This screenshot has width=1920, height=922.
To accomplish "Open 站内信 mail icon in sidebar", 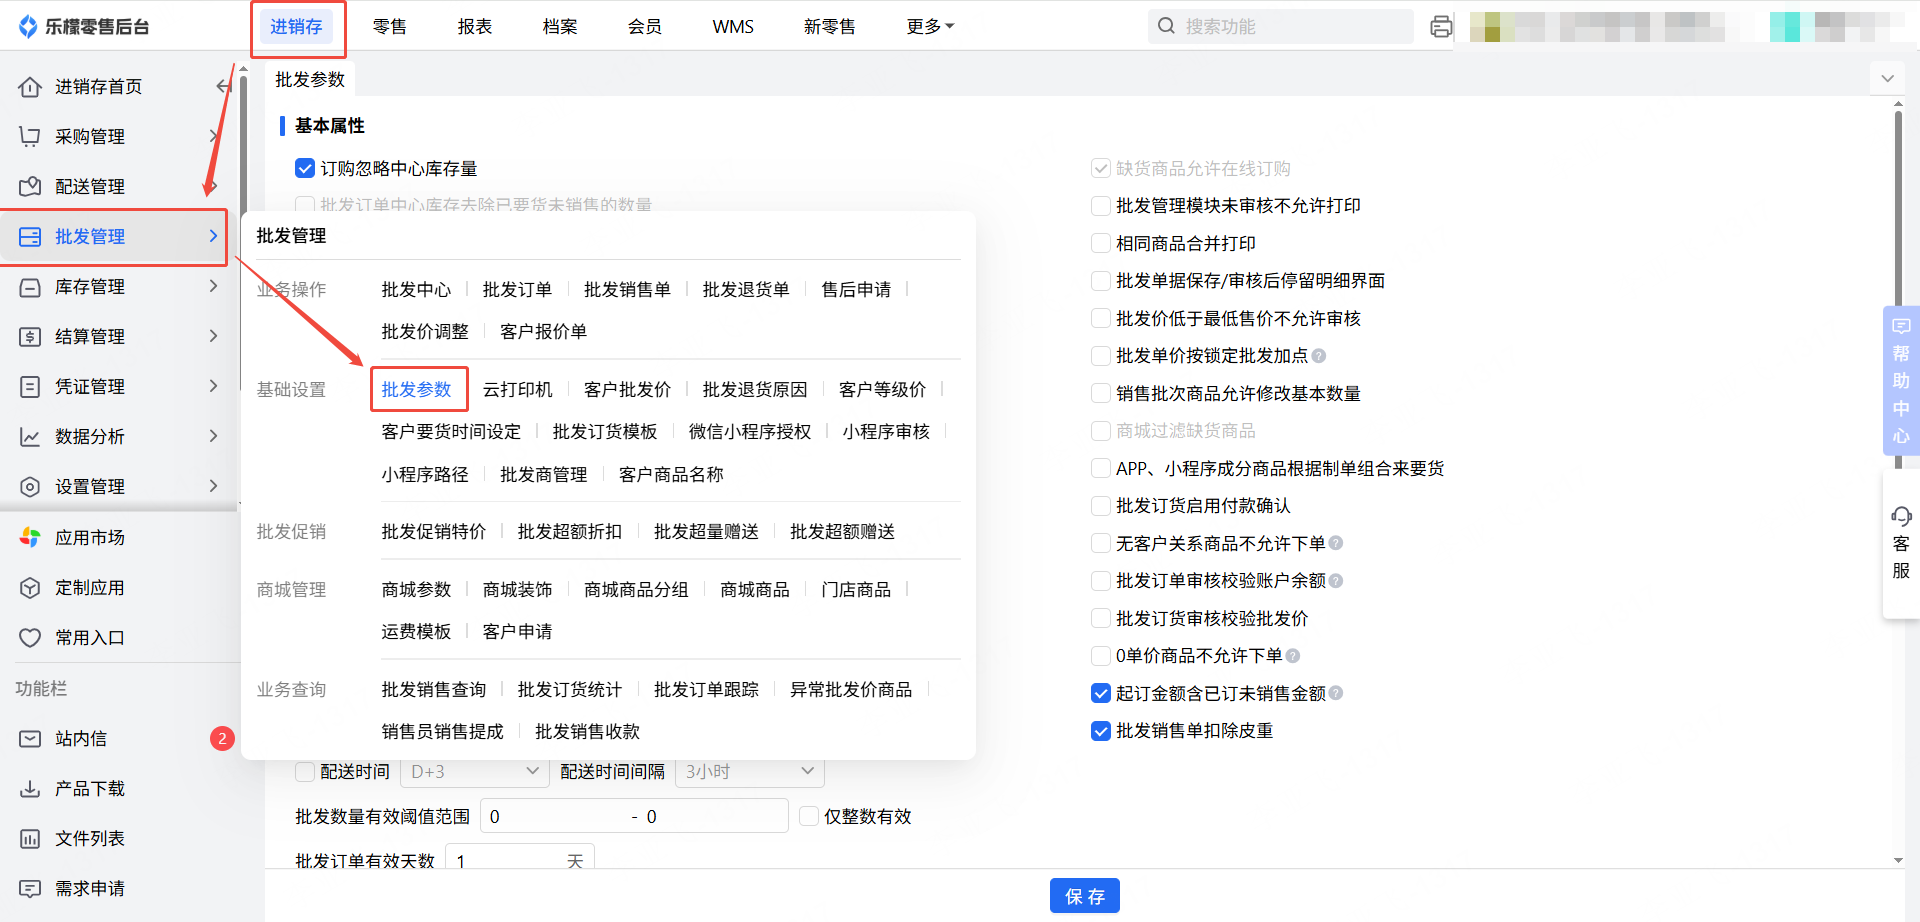I will pyautogui.click(x=30, y=739).
